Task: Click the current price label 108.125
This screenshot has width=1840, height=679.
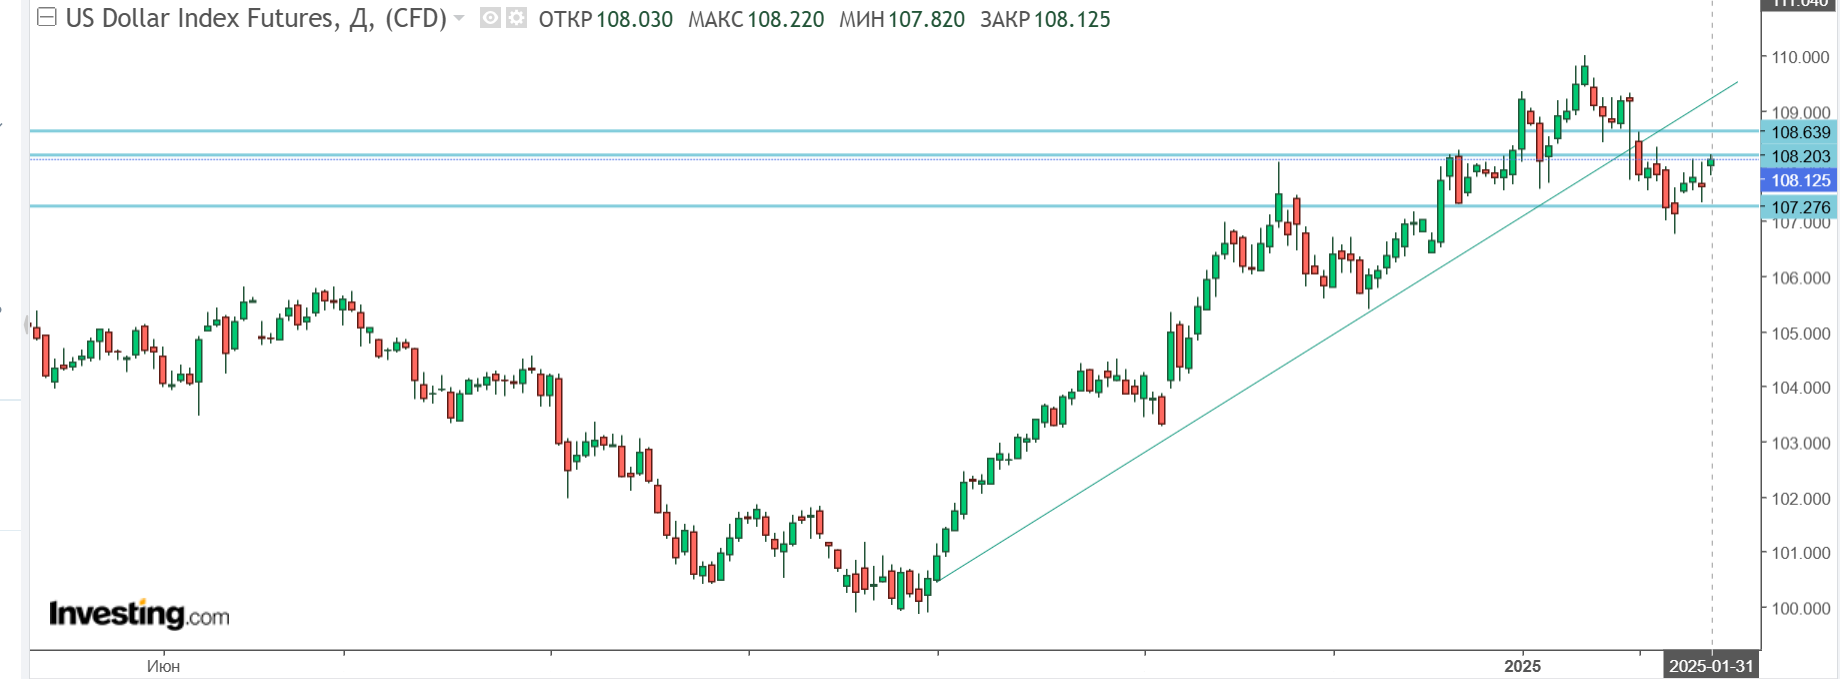Action: click(1800, 181)
